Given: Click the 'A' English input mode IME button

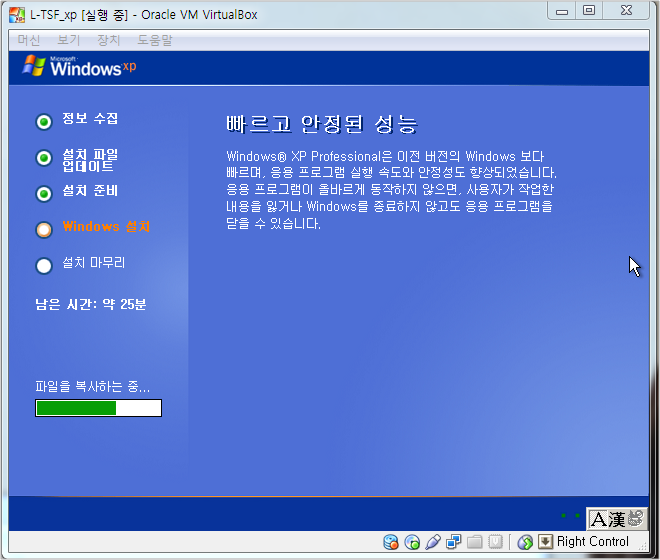Looking at the screenshot, I should click(x=598, y=520).
